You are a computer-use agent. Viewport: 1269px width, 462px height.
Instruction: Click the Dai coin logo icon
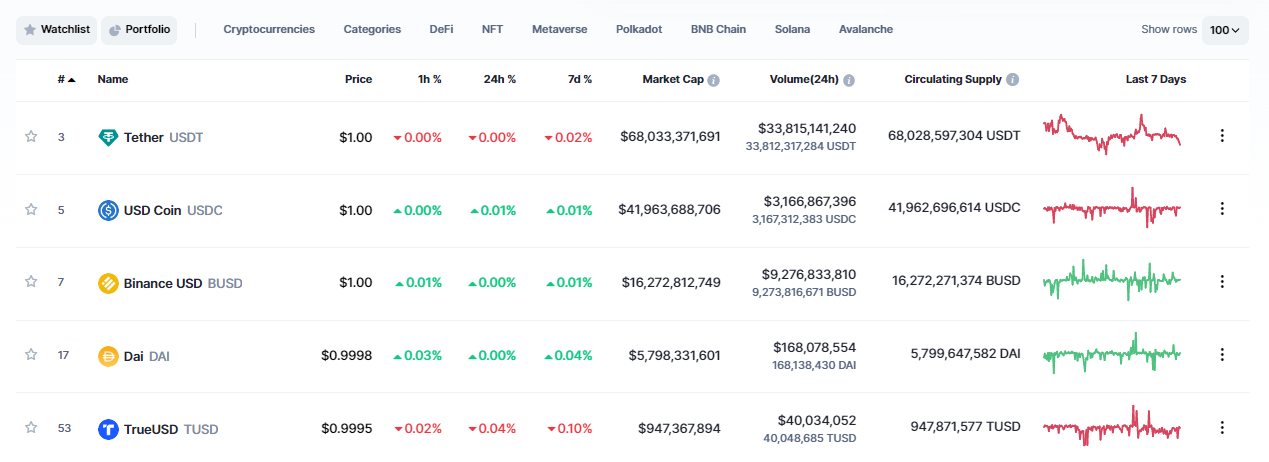click(108, 355)
